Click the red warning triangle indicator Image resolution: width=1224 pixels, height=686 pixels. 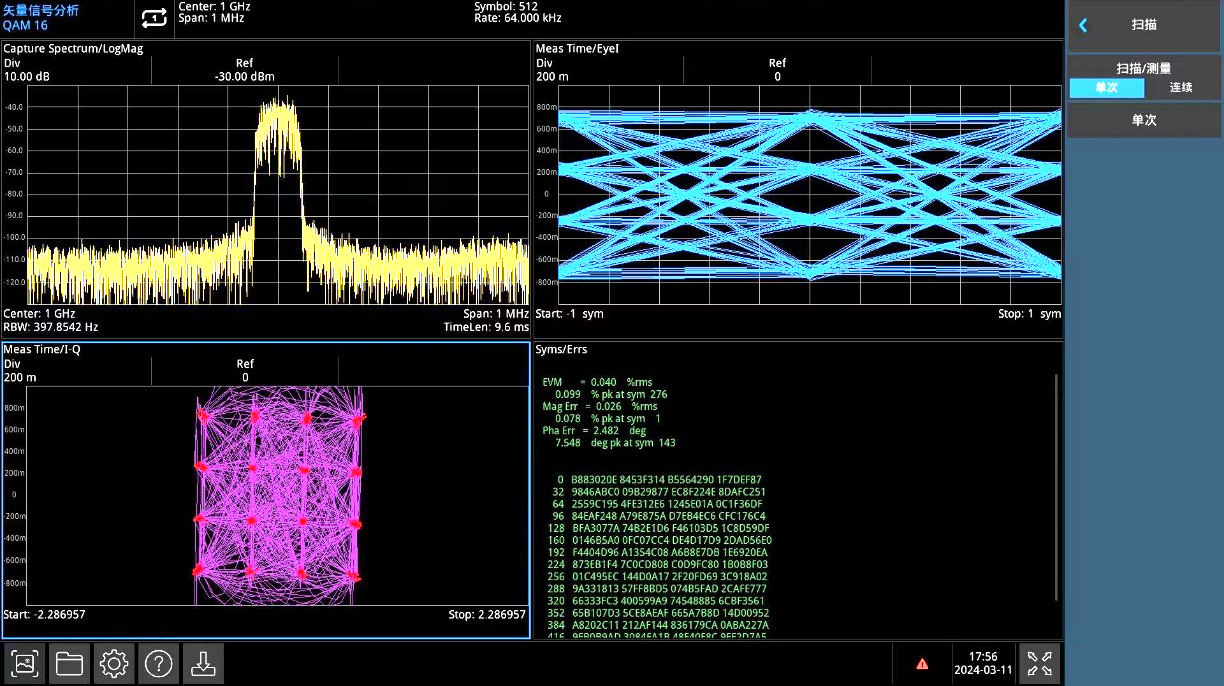coord(922,664)
